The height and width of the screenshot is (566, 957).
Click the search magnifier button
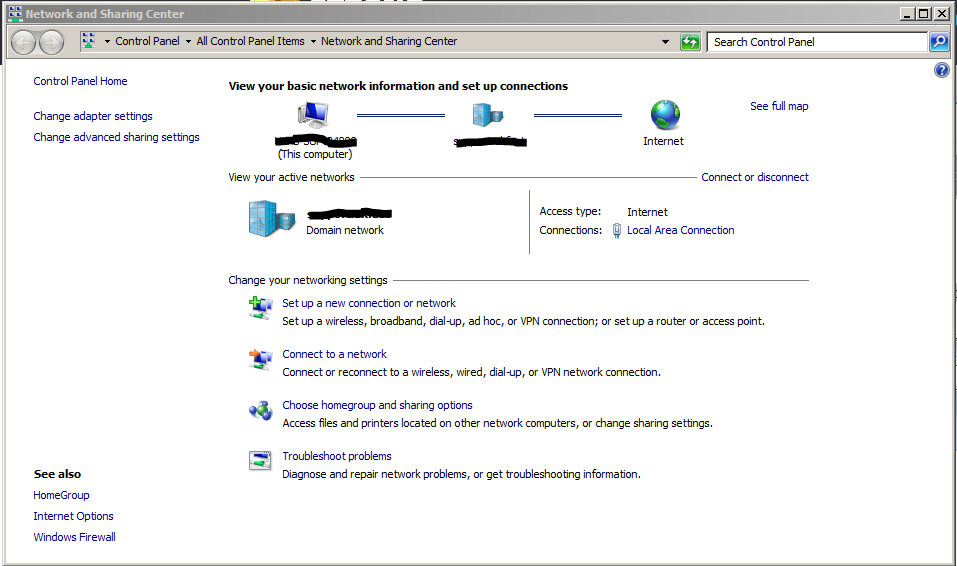938,42
